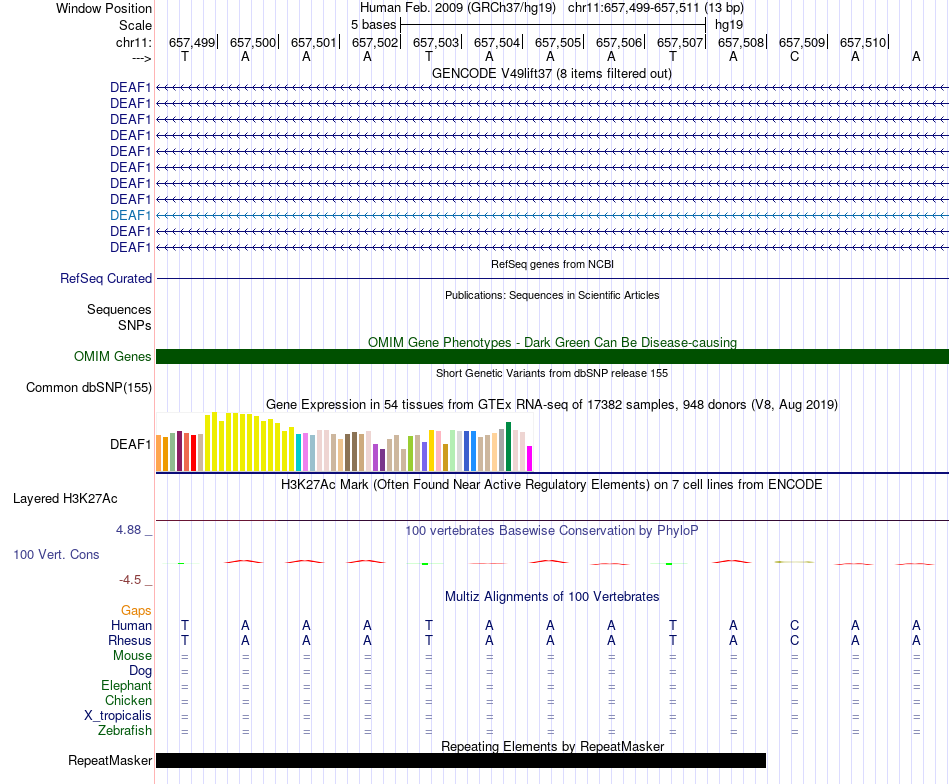Click the light-blue DEAF1 transcript arrow line
The image size is (950, 784).
[x=552, y=215]
